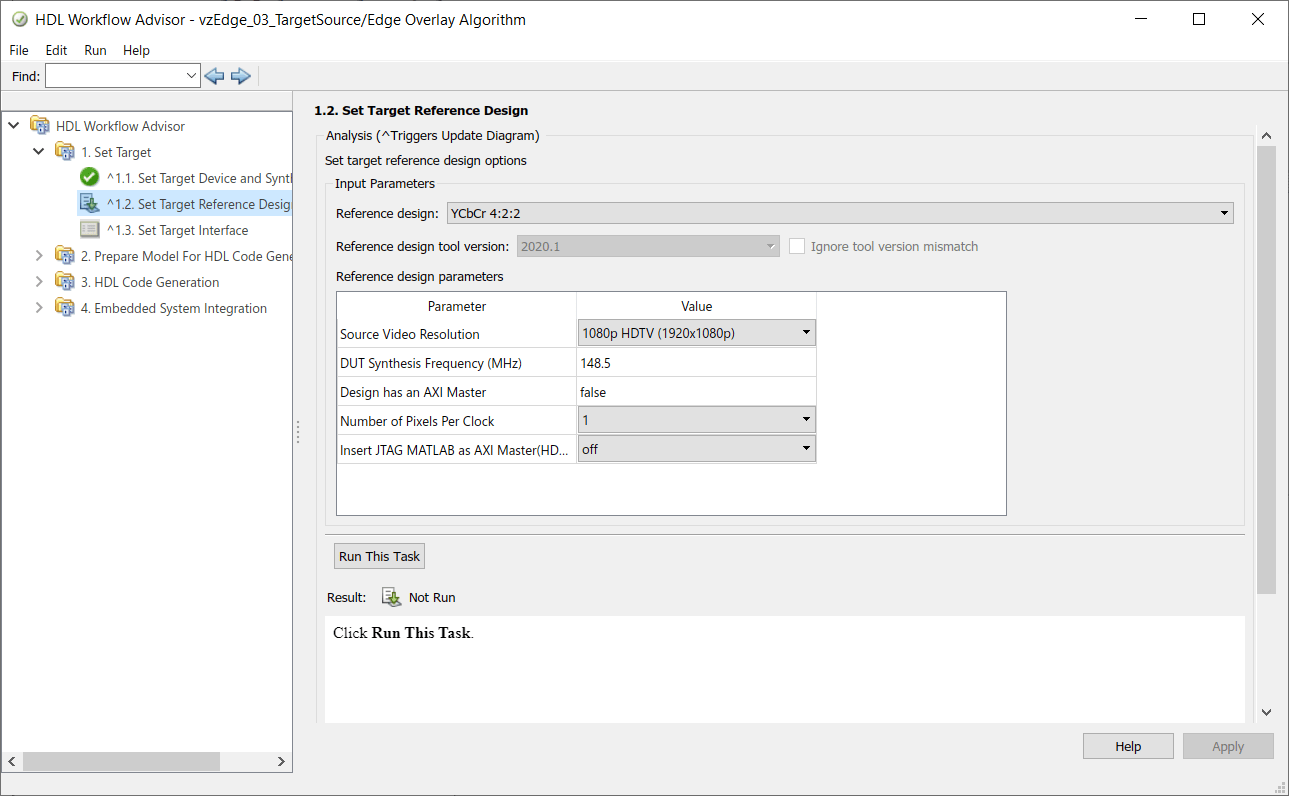Click the HDL Workflow Advisor root folder icon
1289x796 pixels.
40,126
